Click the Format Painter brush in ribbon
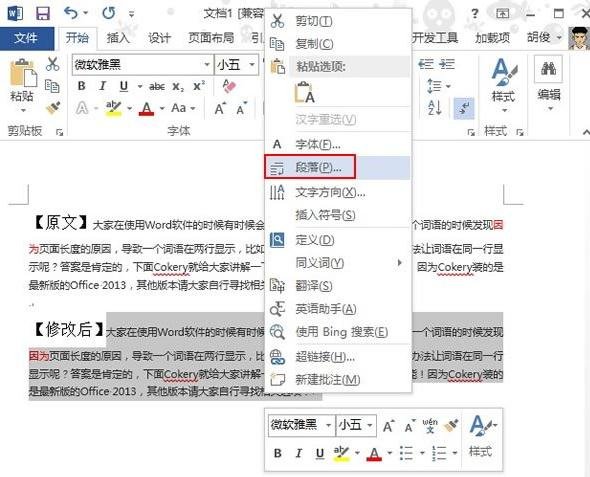This screenshot has width=590, height=477. pyautogui.click(x=53, y=108)
